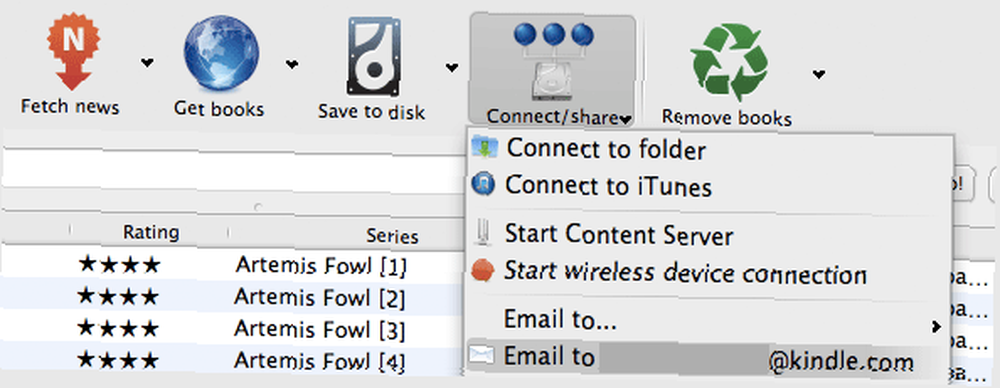Open the Save to disk dropdown arrow

coord(452,67)
